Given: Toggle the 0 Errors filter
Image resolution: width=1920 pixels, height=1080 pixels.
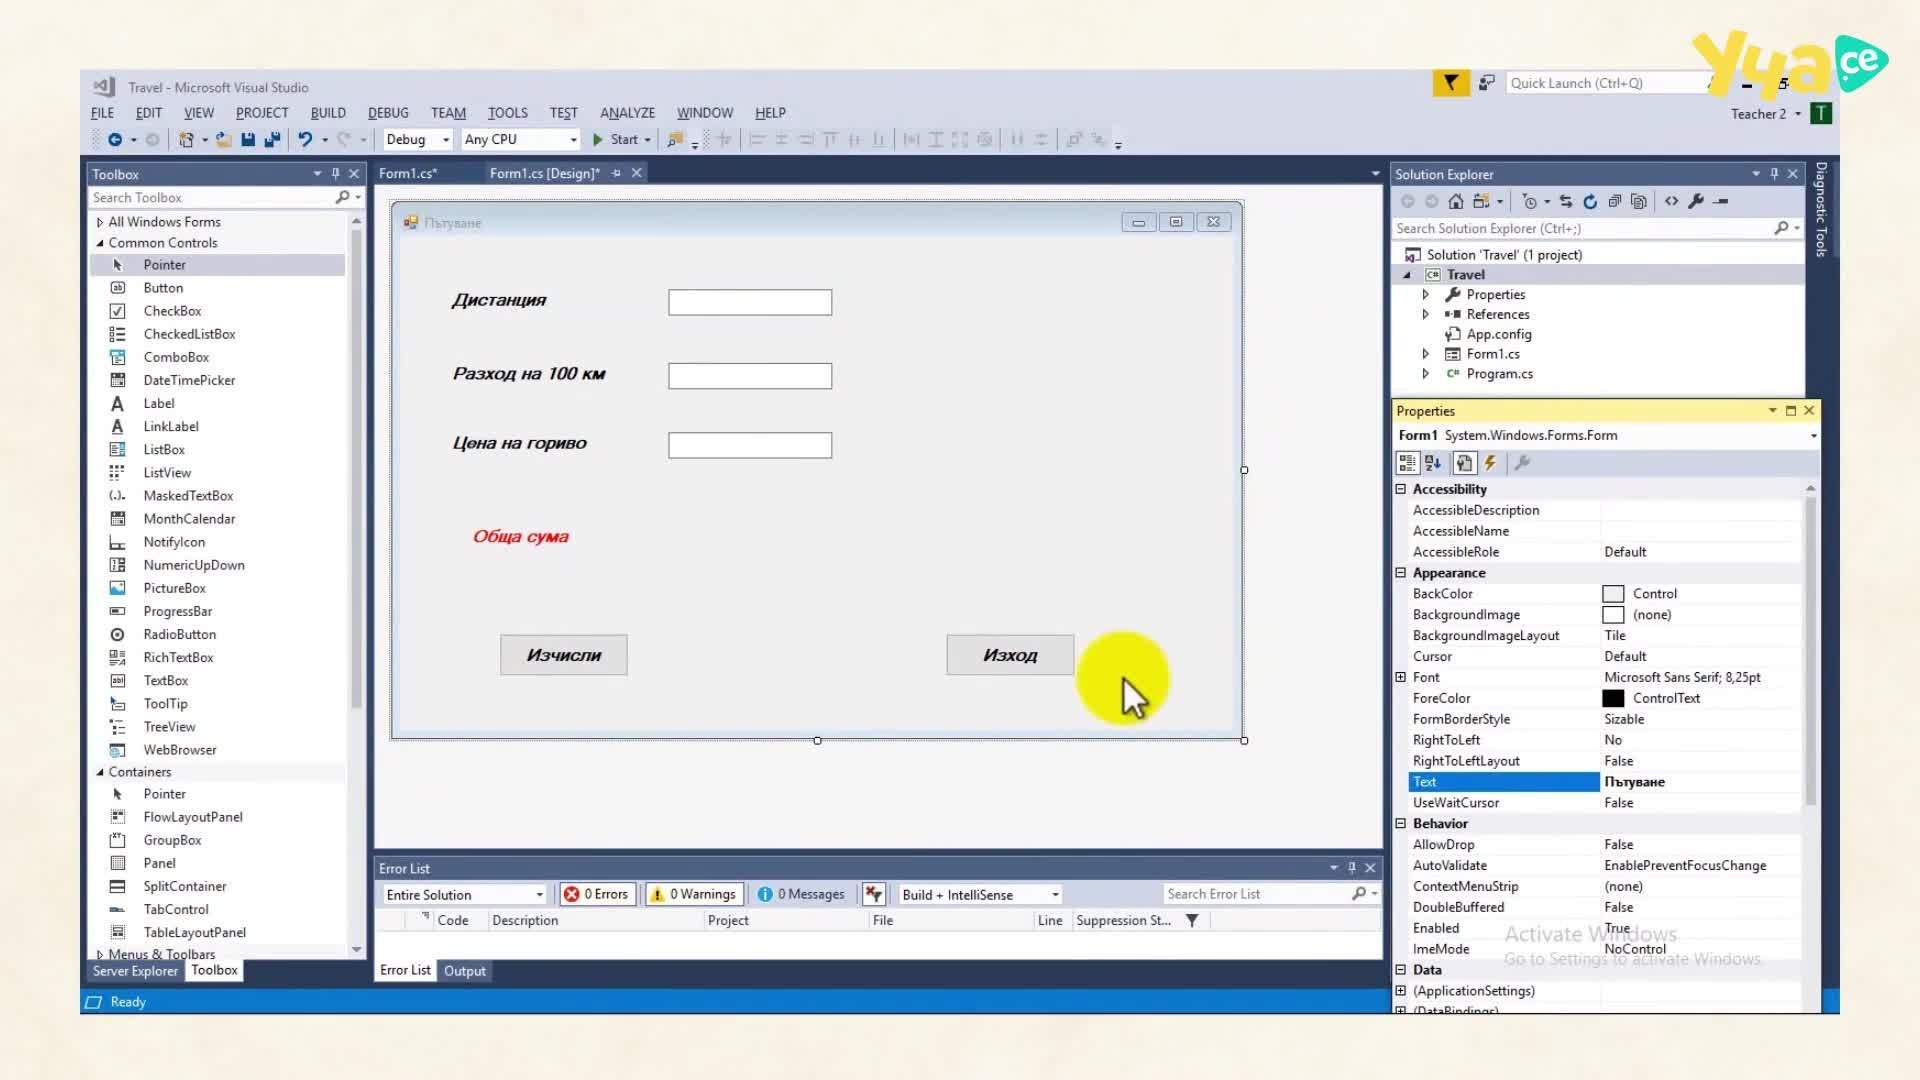Looking at the screenshot, I should pyautogui.click(x=597, y=894).
